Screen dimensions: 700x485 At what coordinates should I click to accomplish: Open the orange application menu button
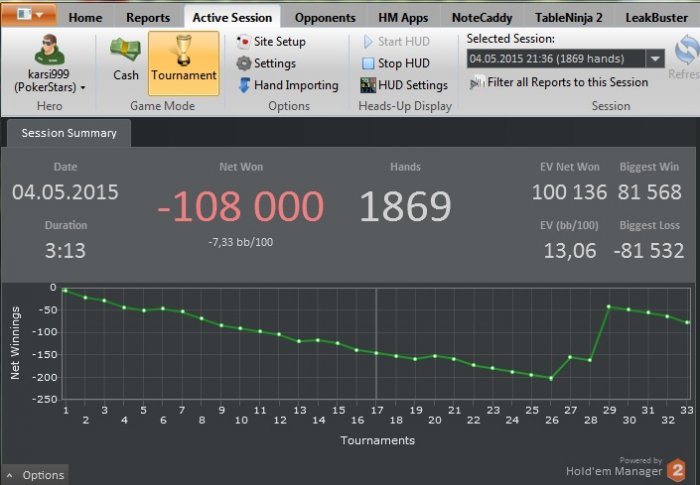pos(29,15)
